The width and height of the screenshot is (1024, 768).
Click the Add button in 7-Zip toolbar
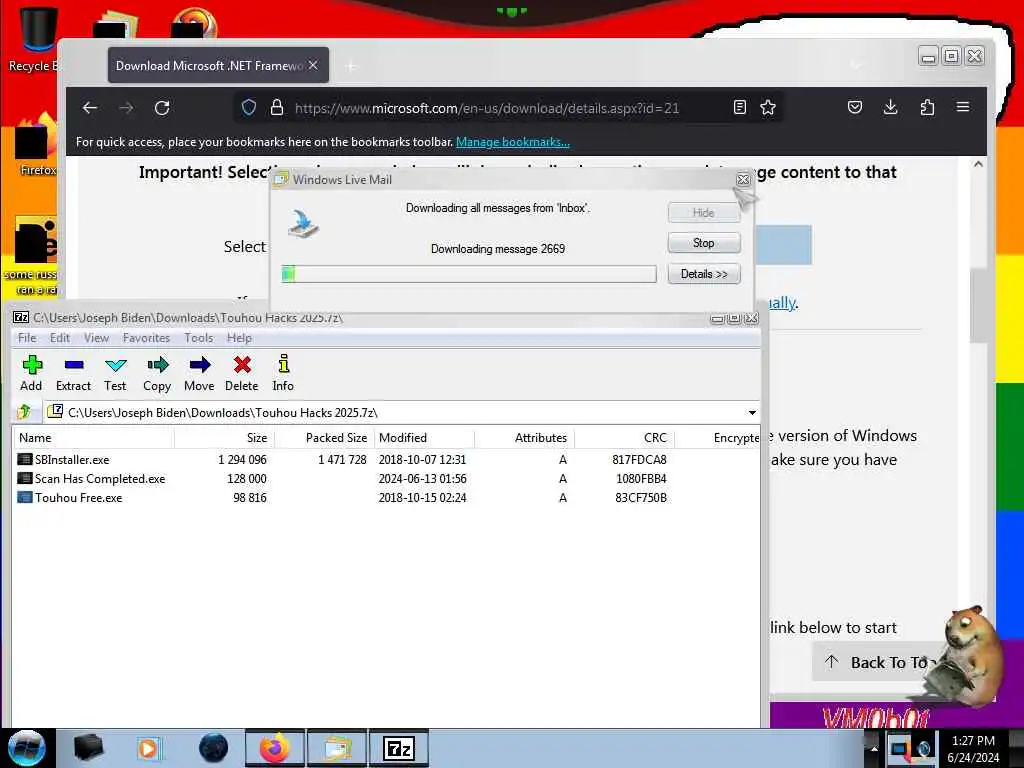(31, 373)
